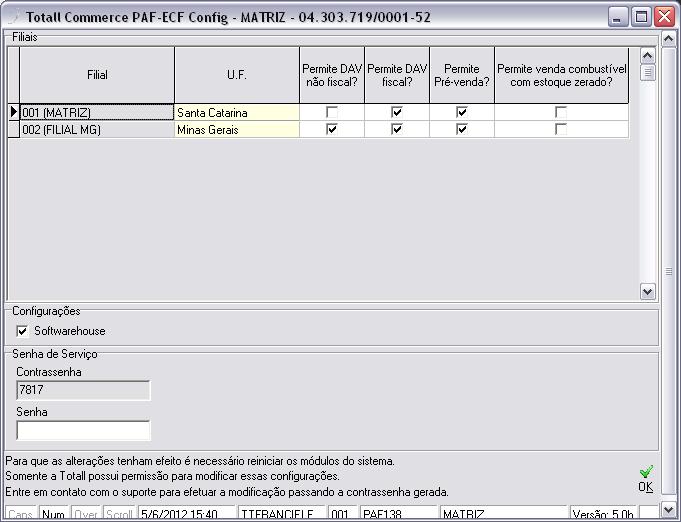
Task: Select the 002 (FILIAL MG) row cell
Action: (97, 129)
